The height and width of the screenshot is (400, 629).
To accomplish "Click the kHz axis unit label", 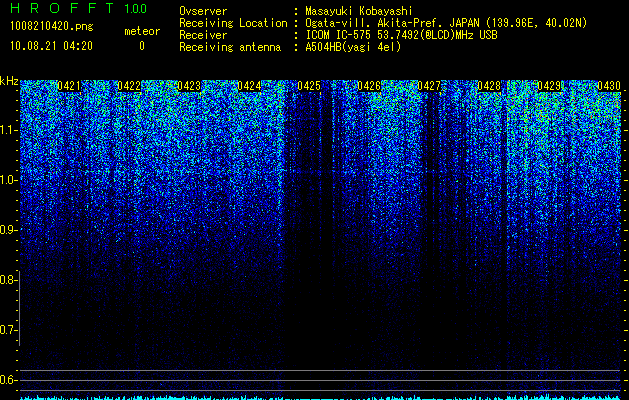I will (x=9, y=81).
